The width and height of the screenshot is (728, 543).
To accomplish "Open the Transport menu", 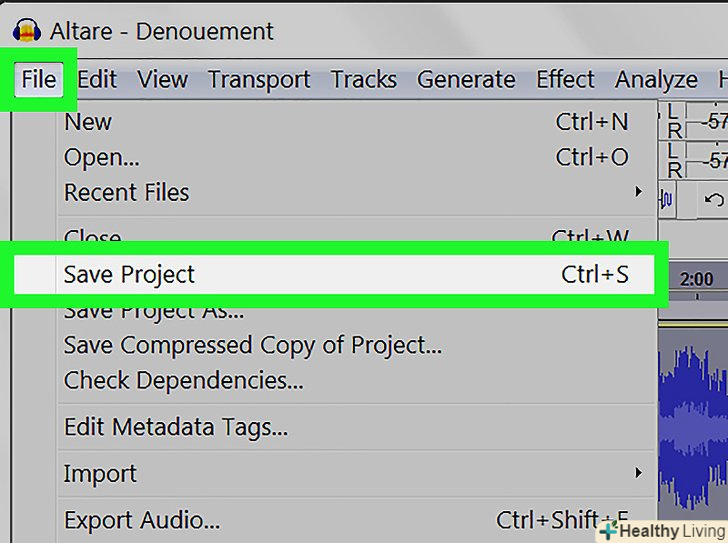I will pos(259,80).
